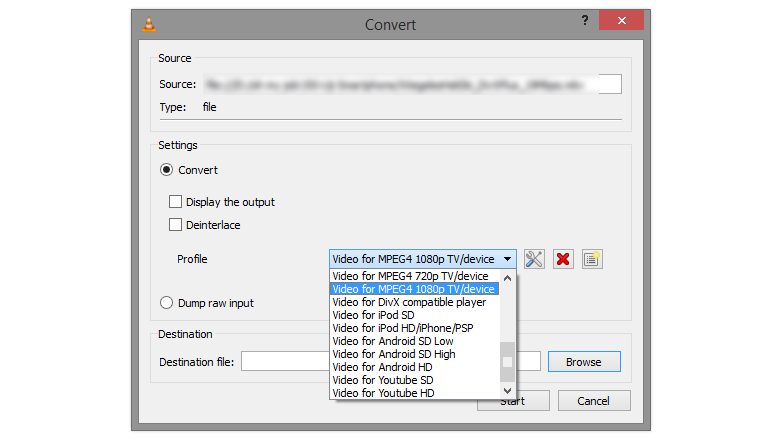Select Video for iPod SD profile

coord(375,315)
